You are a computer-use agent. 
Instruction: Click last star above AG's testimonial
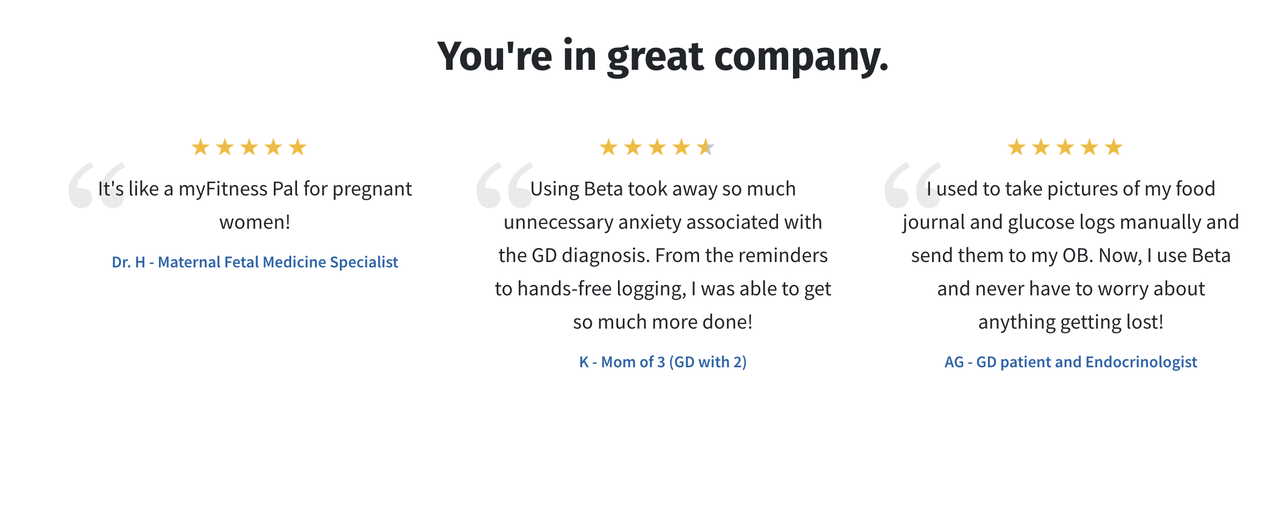coord(1113,148)
